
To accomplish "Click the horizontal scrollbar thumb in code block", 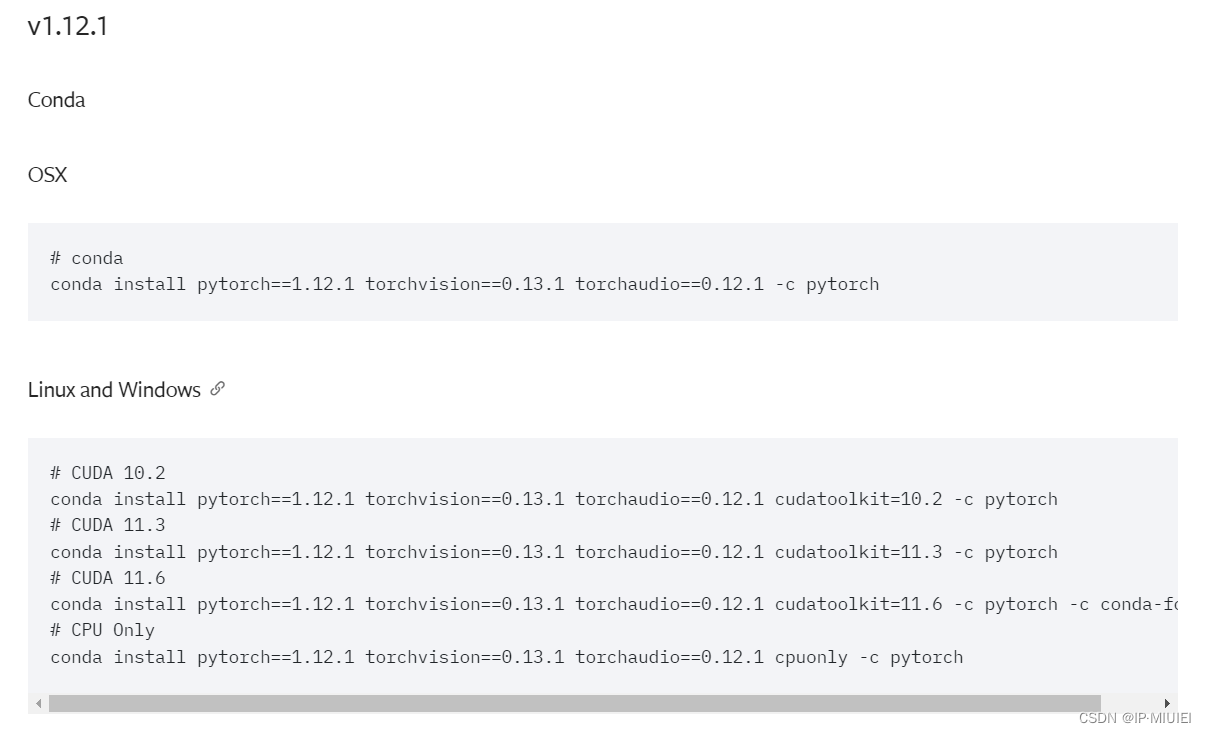I will (x=574, y=704).
